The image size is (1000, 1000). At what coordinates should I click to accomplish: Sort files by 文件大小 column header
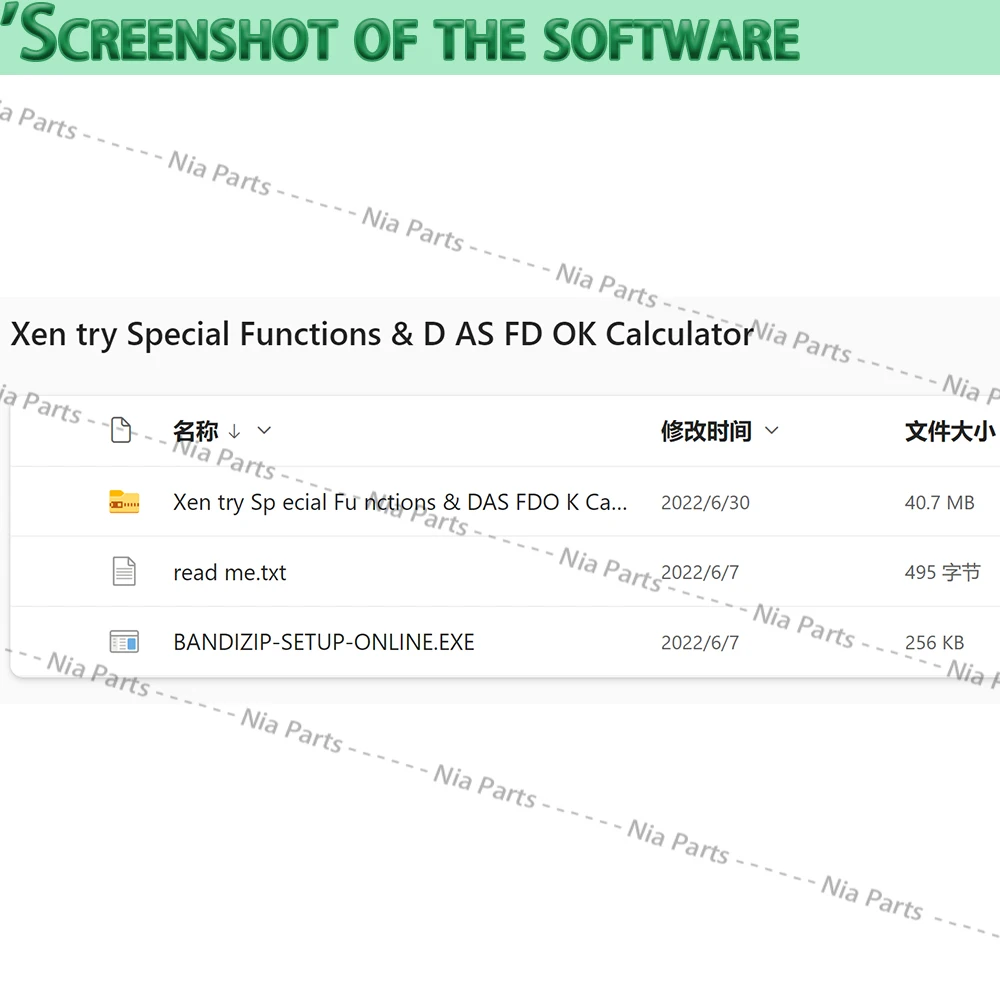(950, 431)
